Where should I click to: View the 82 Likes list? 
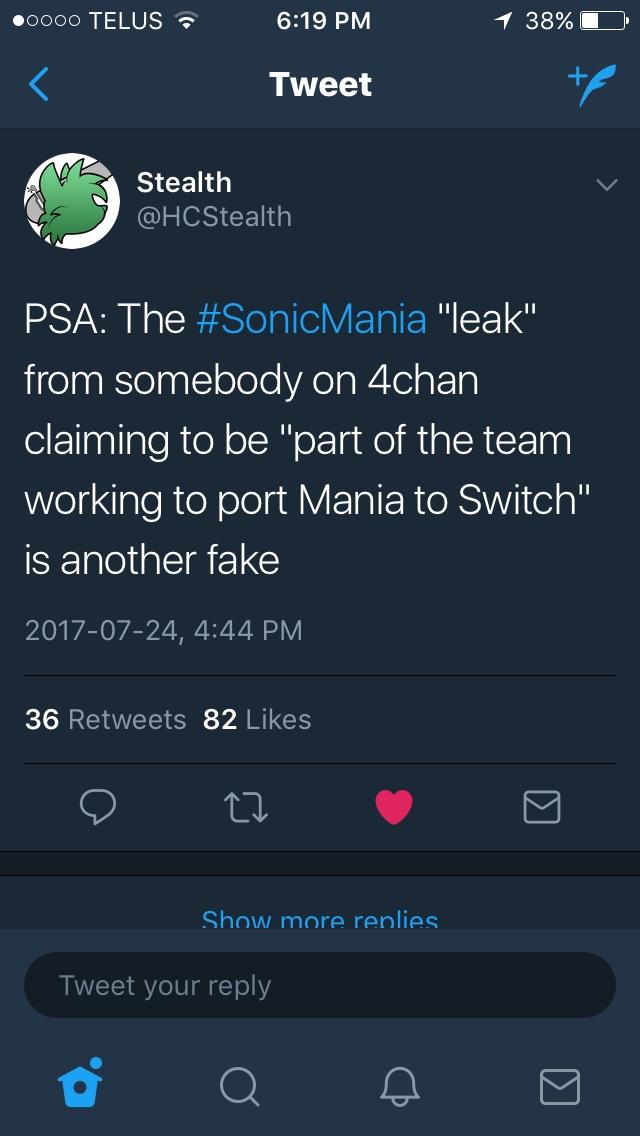click(256, 719)
